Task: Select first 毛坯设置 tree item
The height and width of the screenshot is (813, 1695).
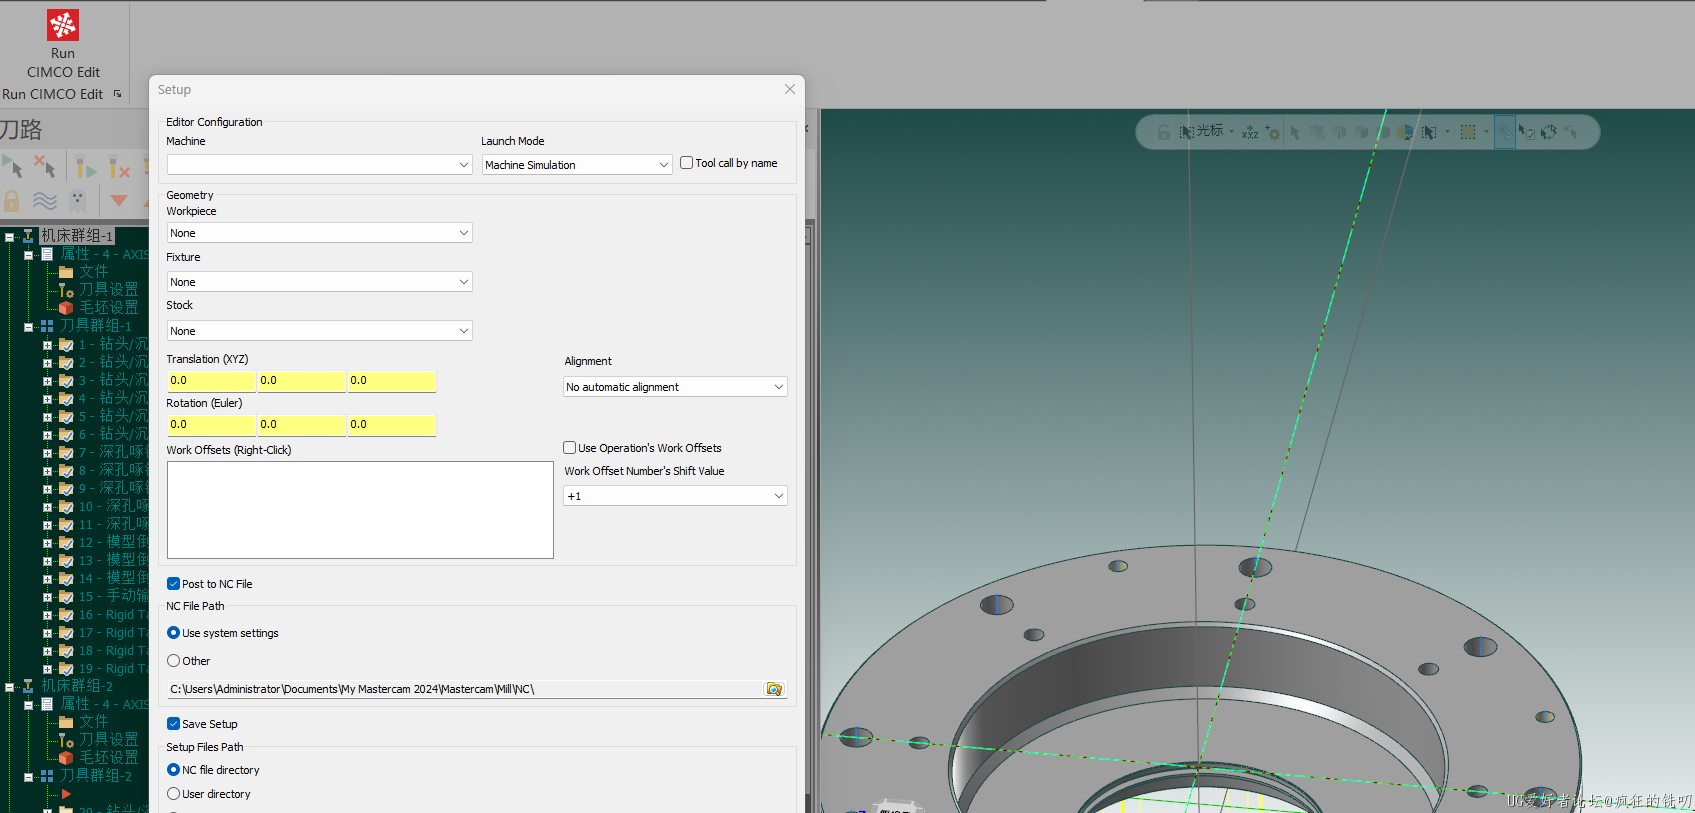Action: [108, 308]
